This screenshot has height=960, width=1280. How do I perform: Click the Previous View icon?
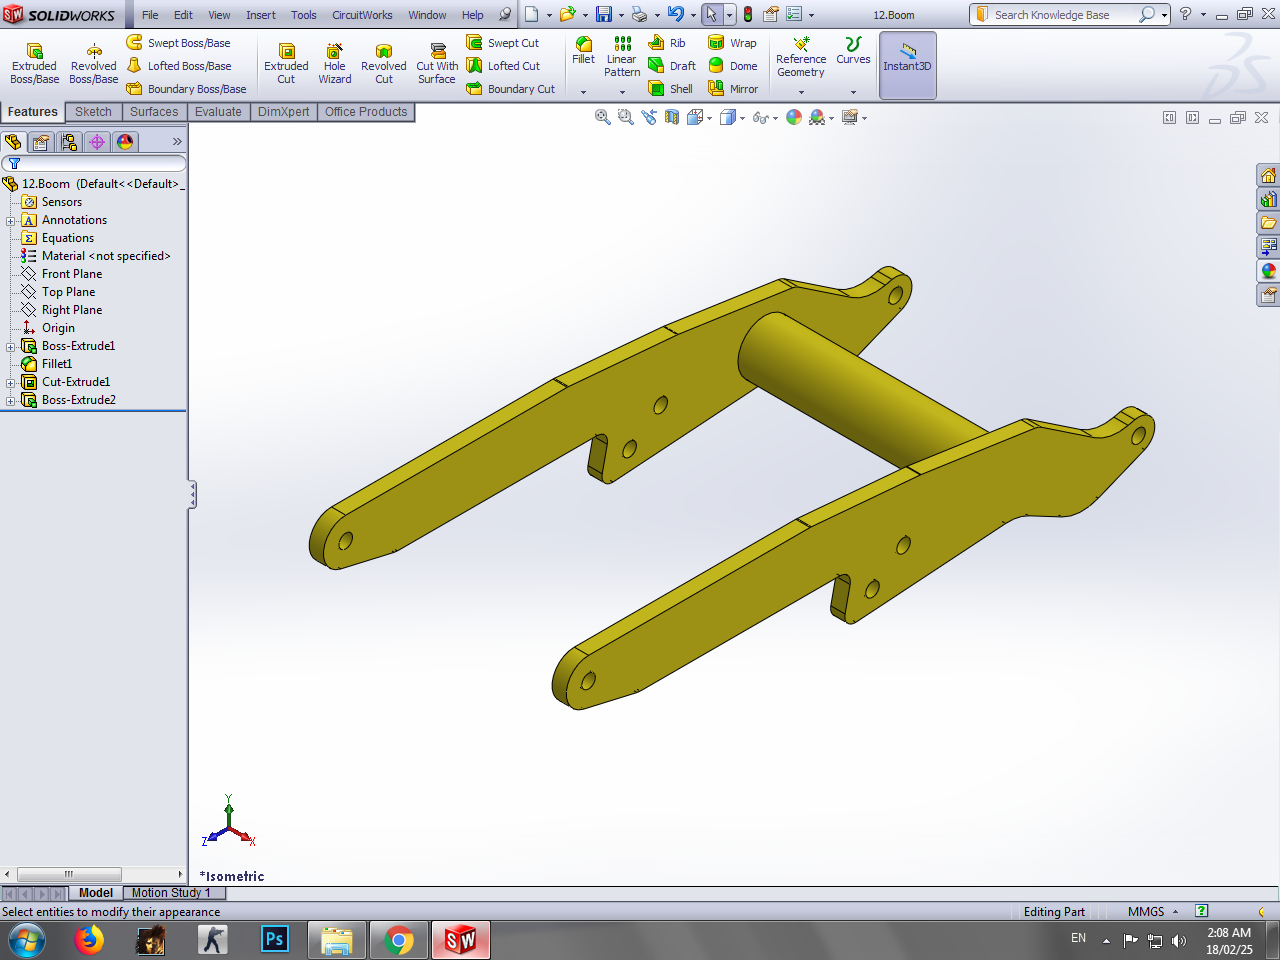(x=649, y=117)
